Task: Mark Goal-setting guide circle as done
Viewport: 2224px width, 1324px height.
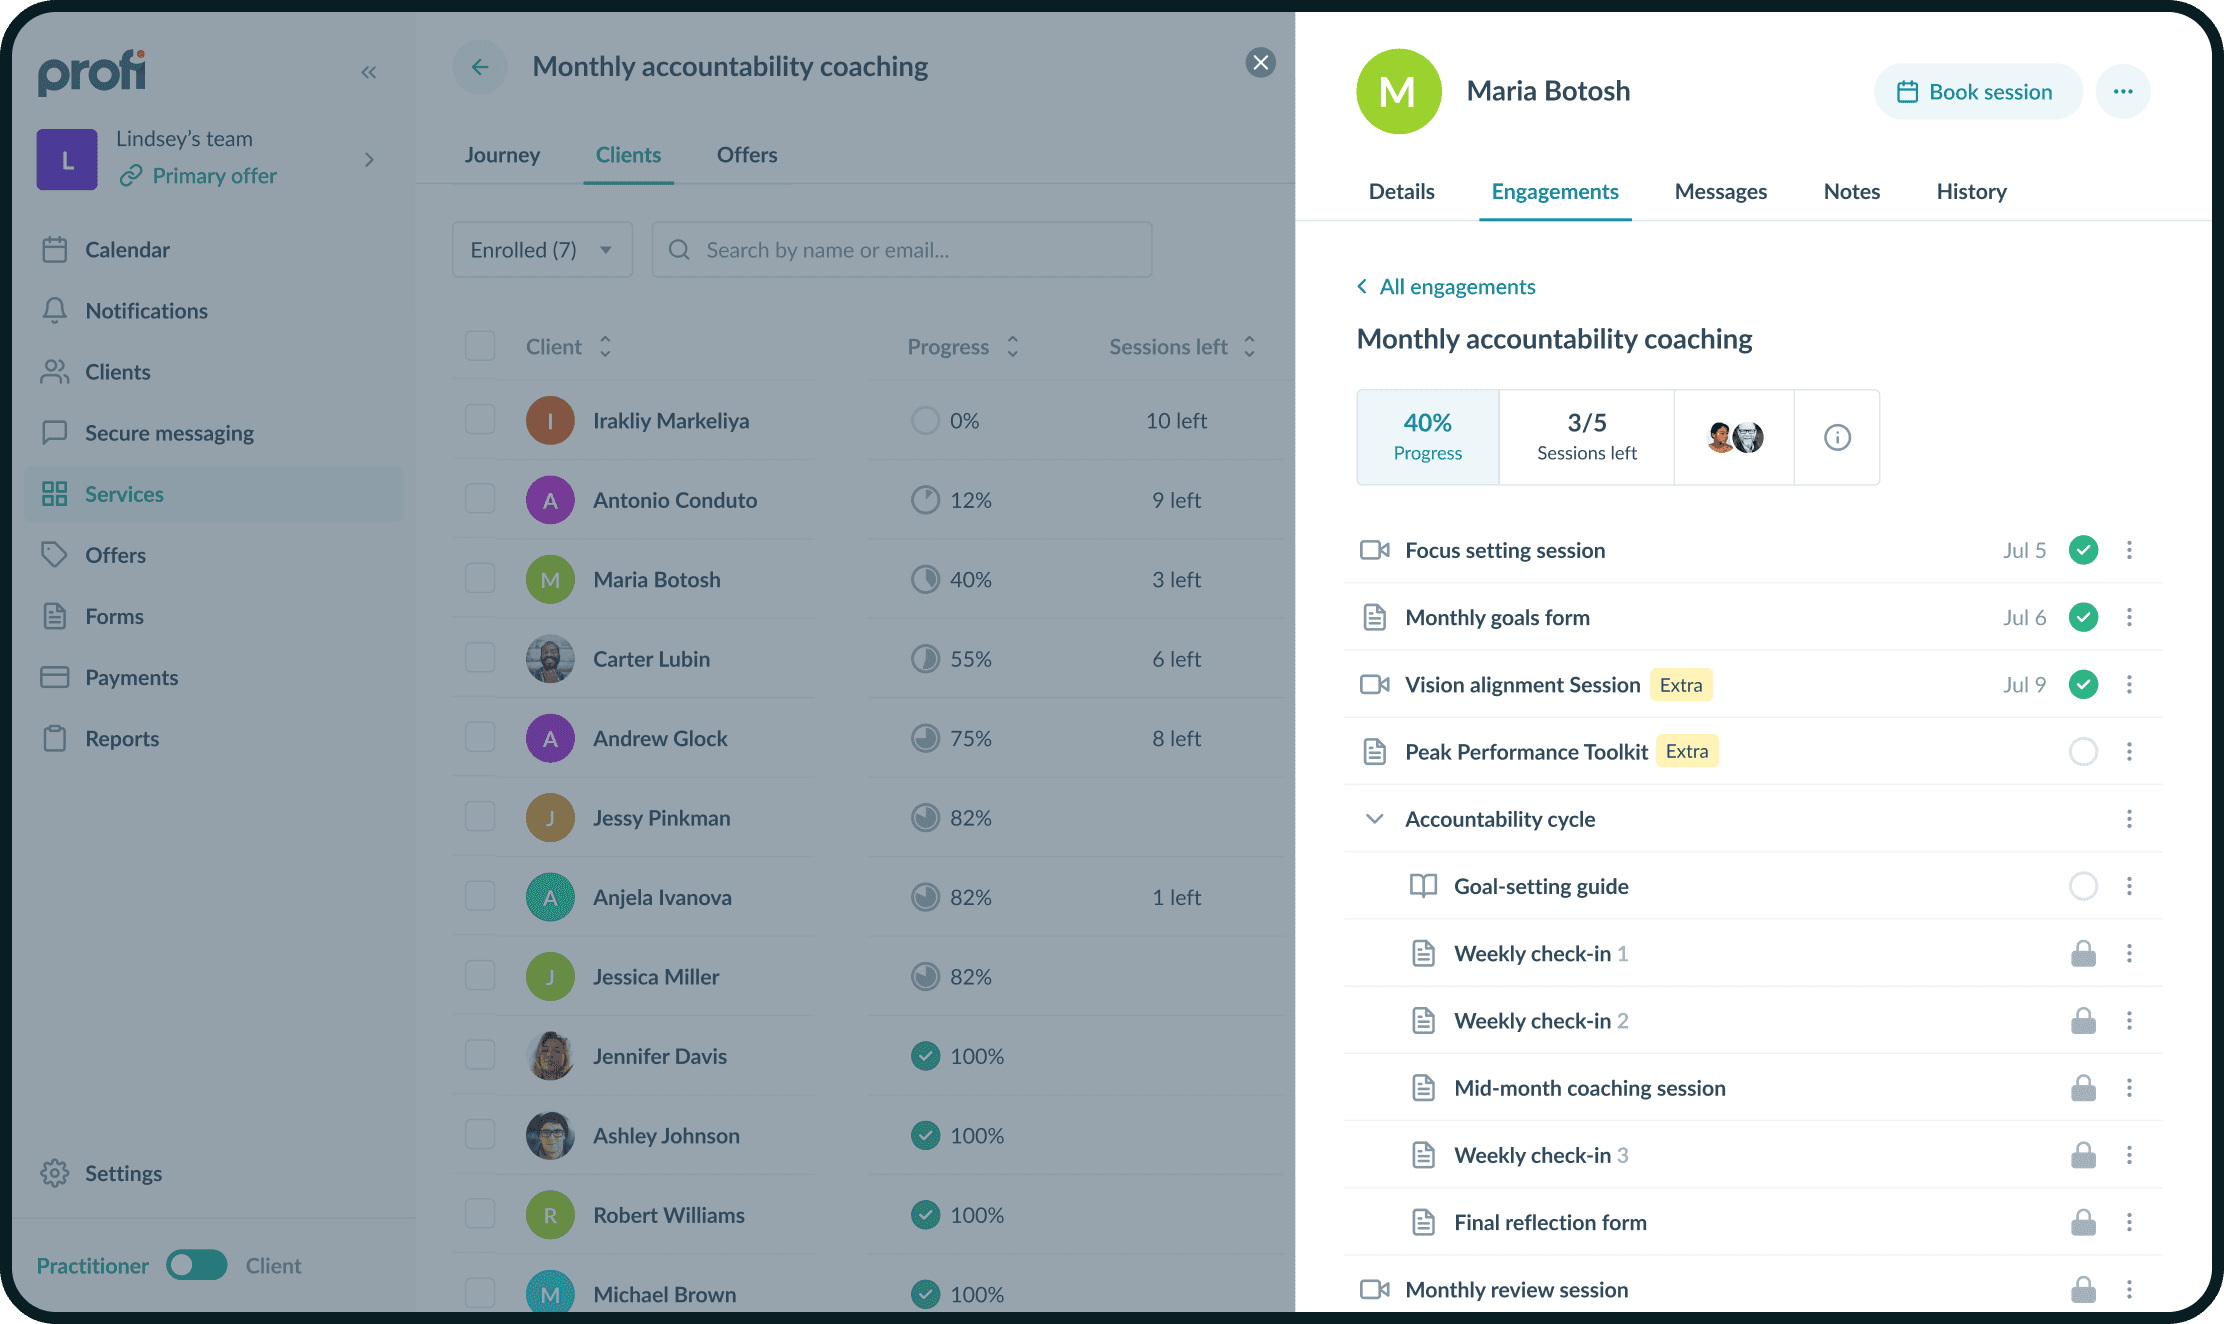Action: pyautogui.click(x=2083, y=886)
